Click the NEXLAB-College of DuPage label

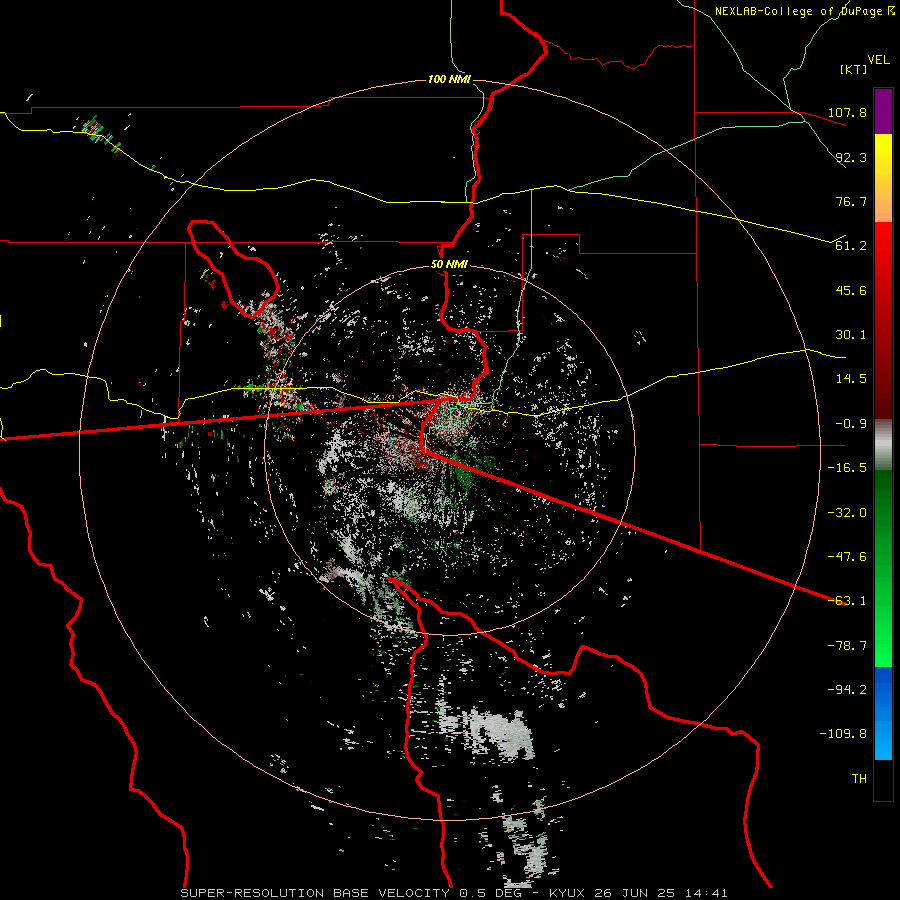pyautogui.click(x=800, y=11)
